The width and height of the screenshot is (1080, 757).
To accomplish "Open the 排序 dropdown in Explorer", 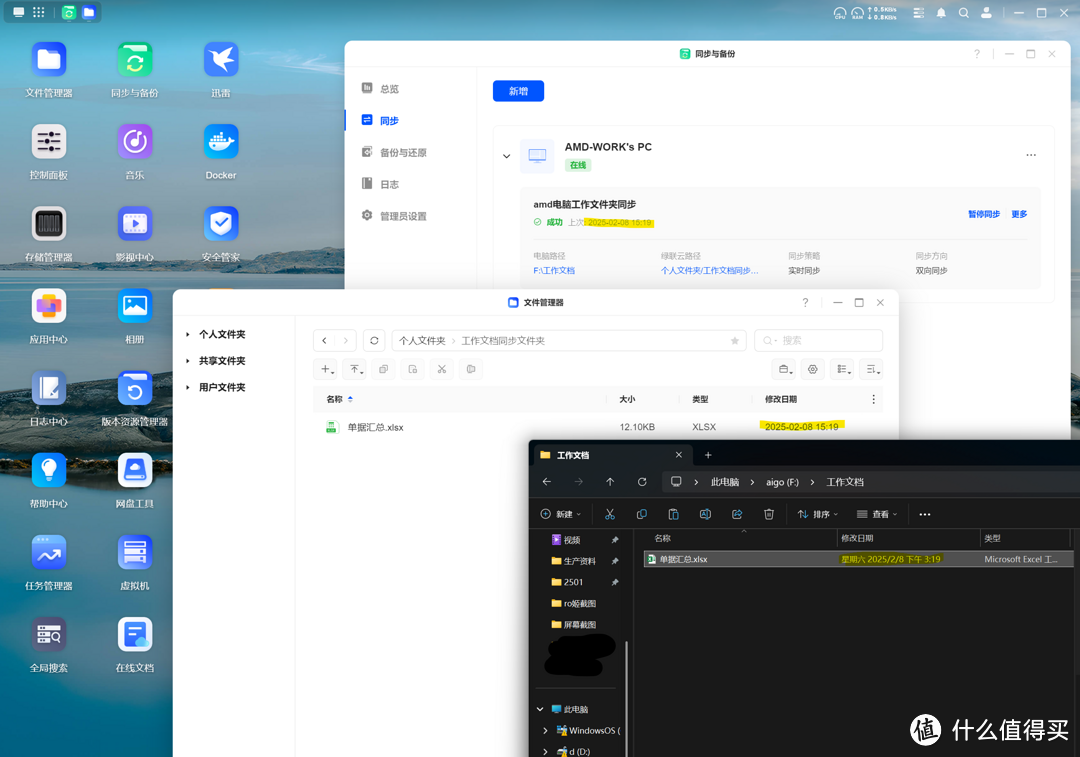I will pyautogui.click(x=819, y=514).
